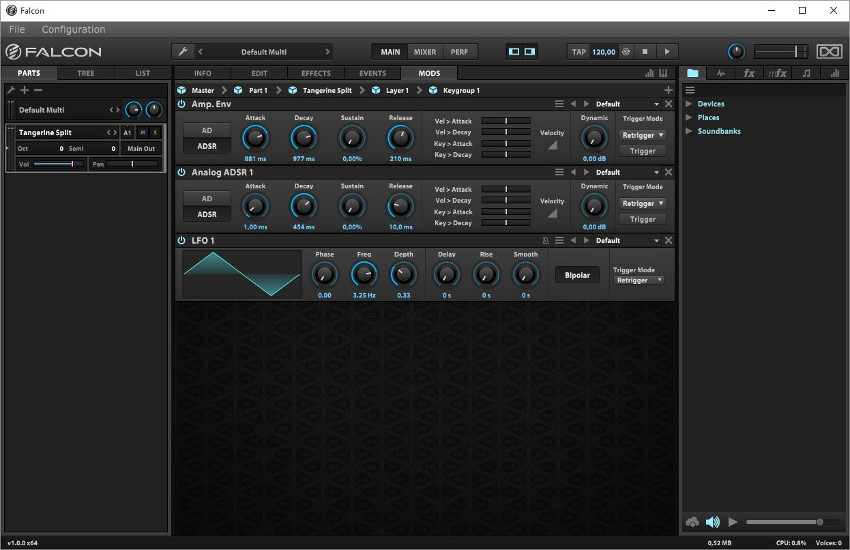Select the MIXER view button

click(x=425, y=52)
